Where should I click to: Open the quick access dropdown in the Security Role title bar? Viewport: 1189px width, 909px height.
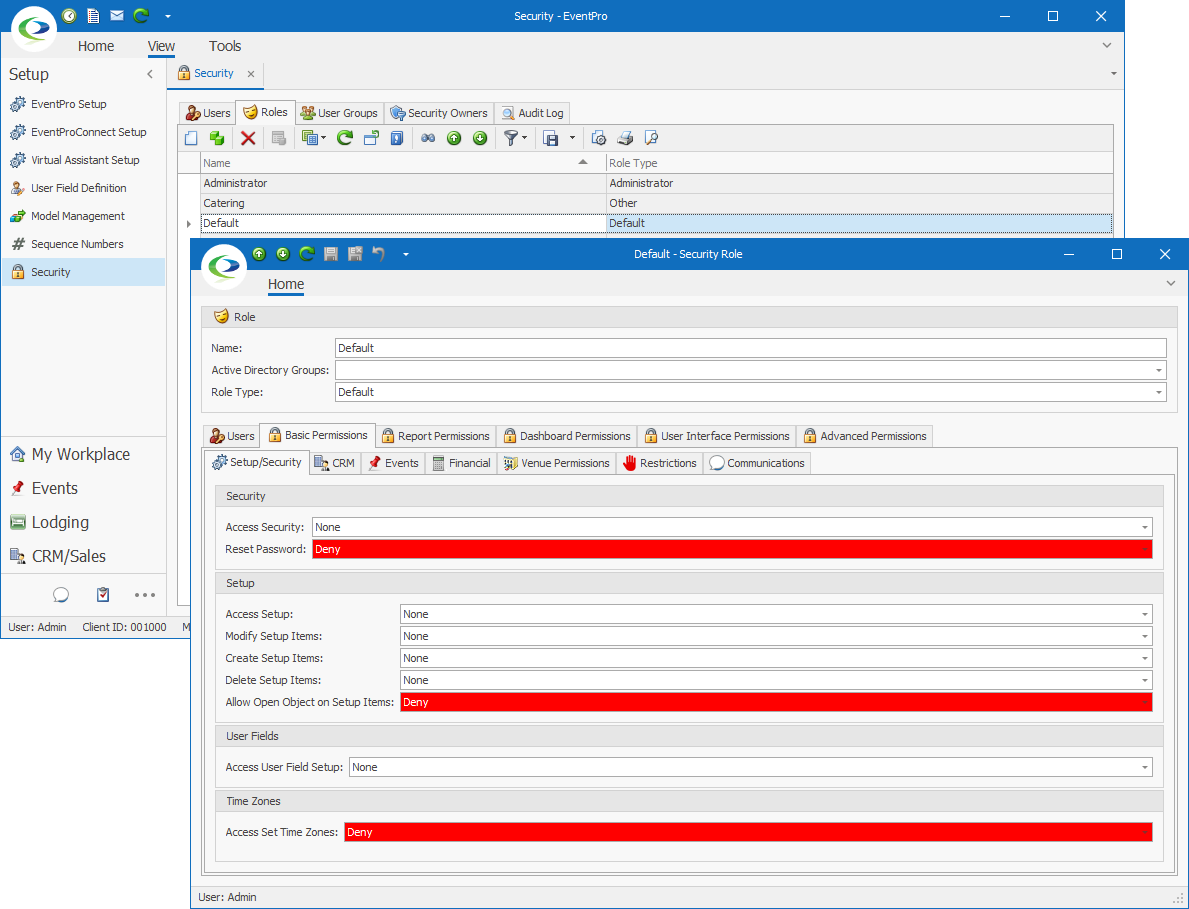[x=406, y=254]
